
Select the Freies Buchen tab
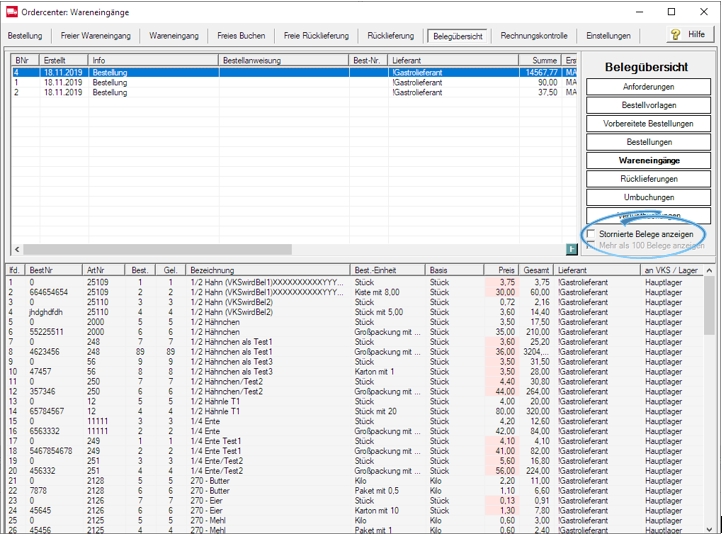[241, 35]
